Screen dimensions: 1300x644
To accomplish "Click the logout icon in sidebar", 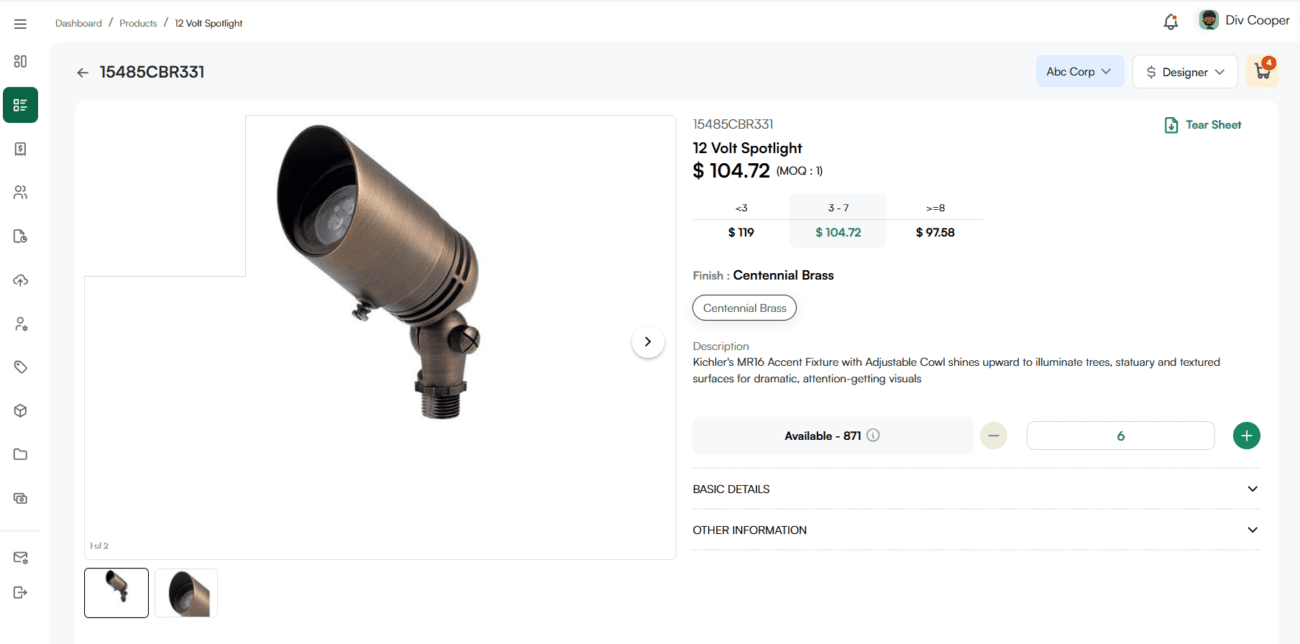I will pos(20,592).
